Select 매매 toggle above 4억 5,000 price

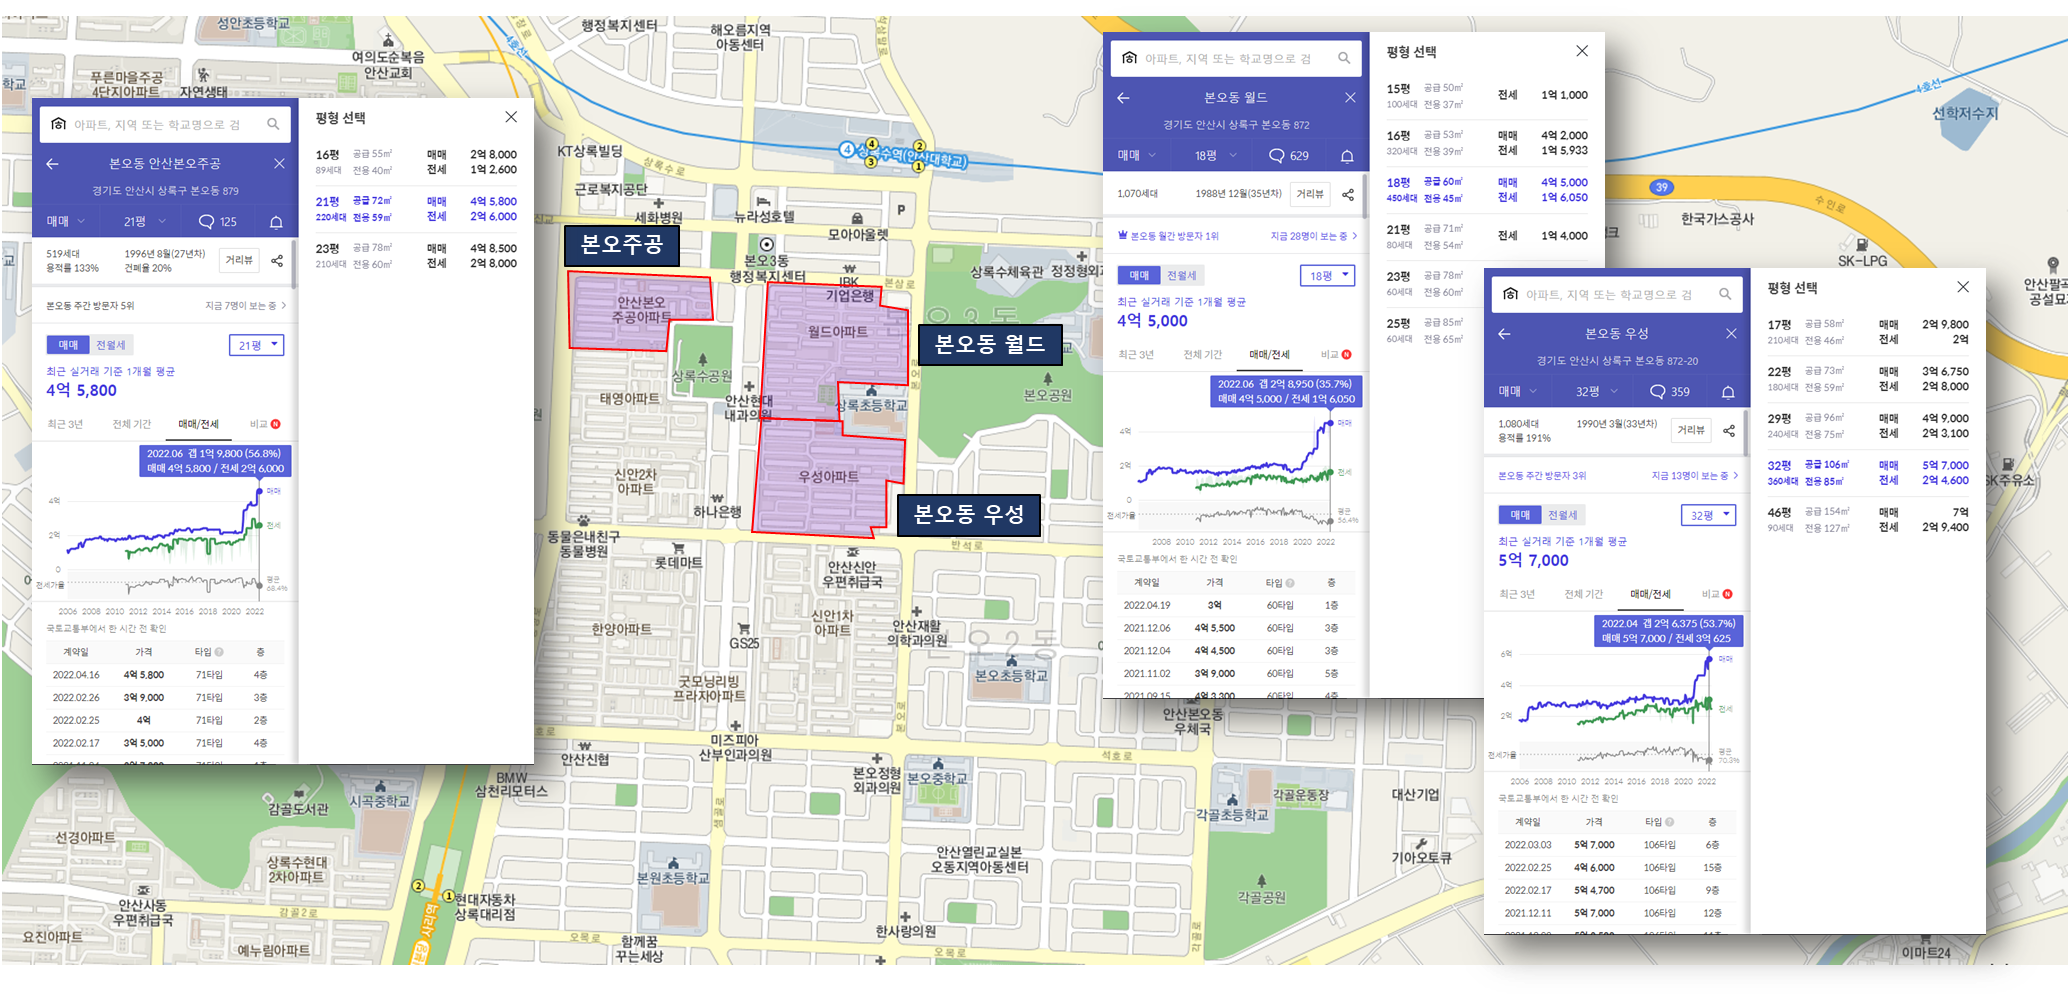[x=1139, y=275]
